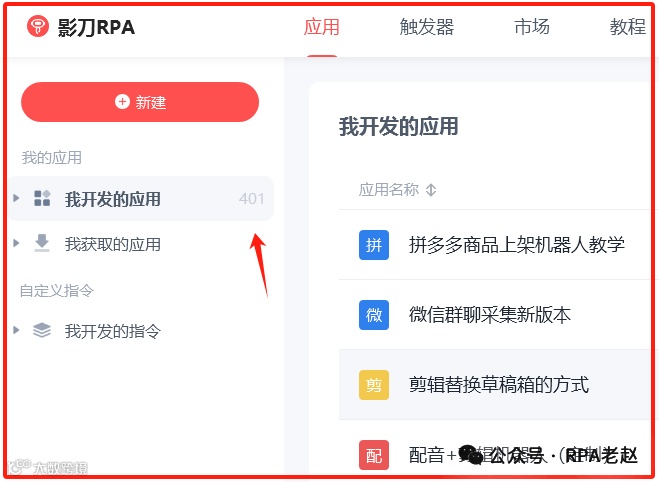Sort by 应用名称 using sort arrows

tap(431, 190)
